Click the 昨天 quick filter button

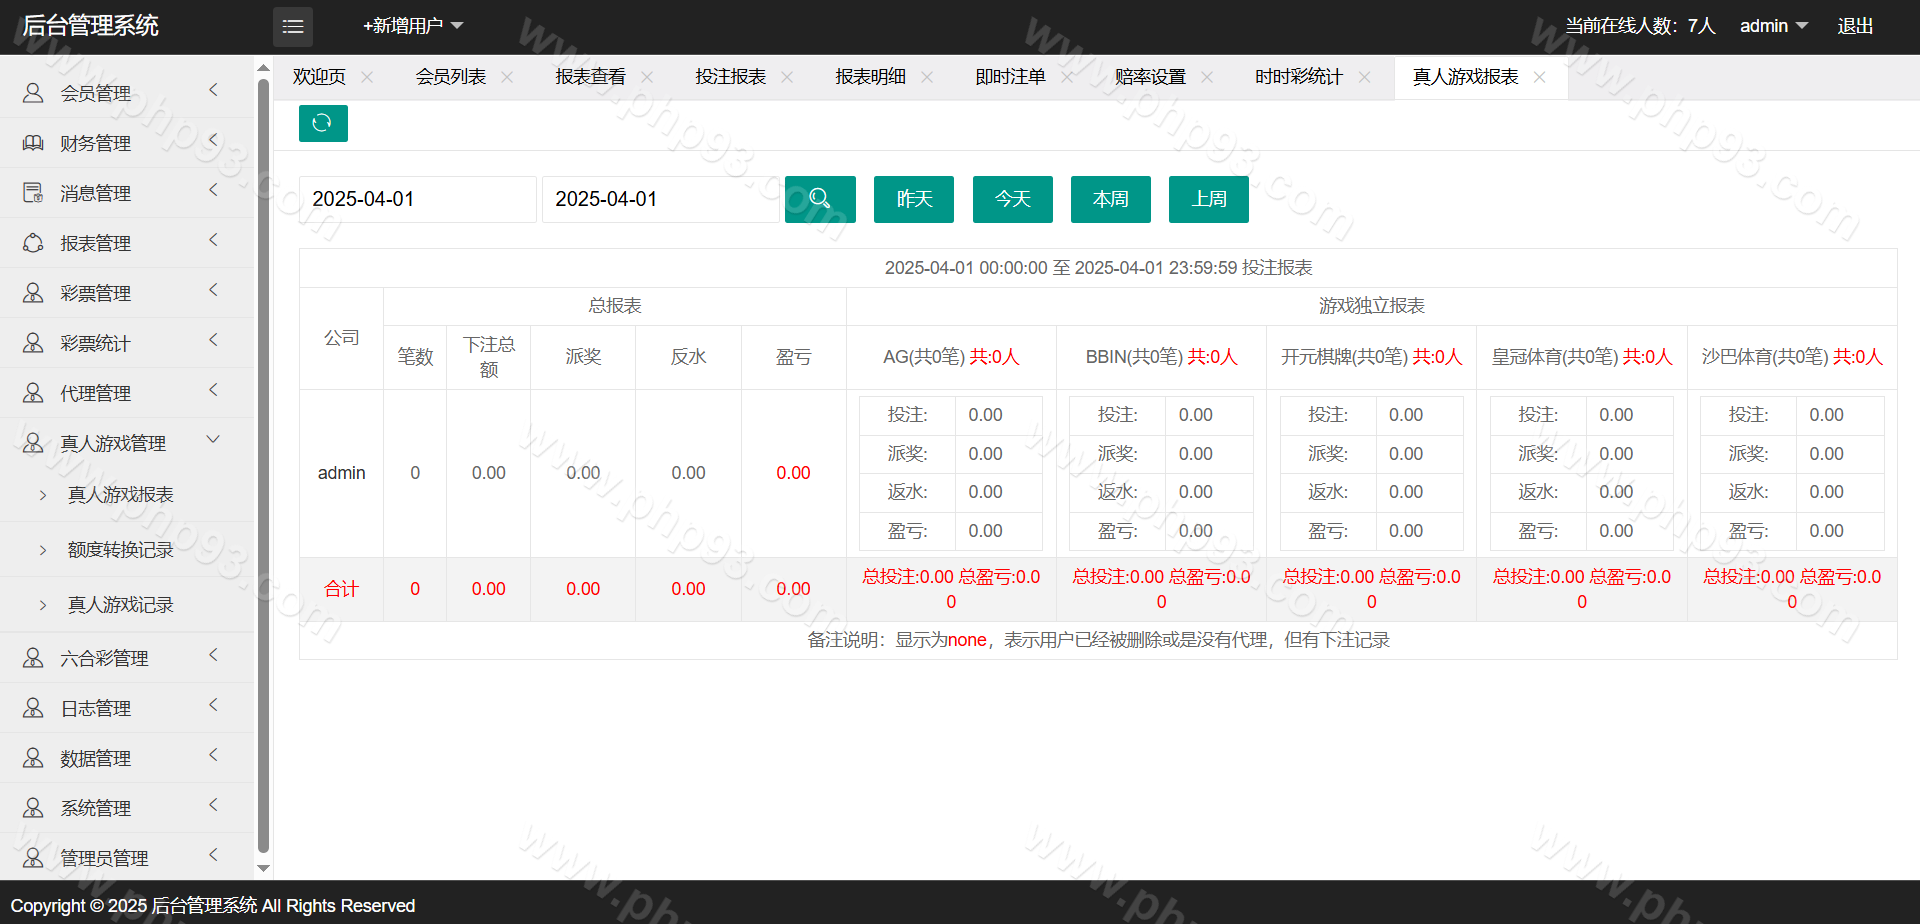pos(913,199)
